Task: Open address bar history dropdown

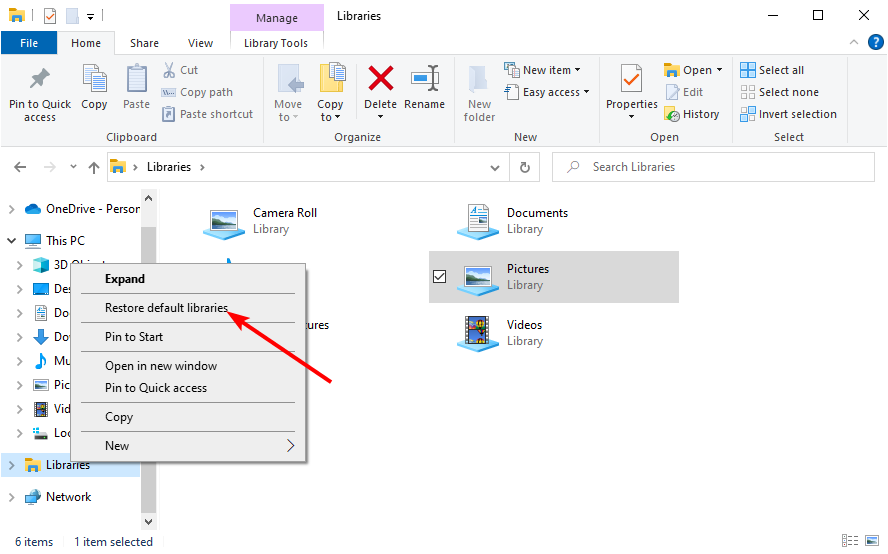Action: click(x=495, y=167)
